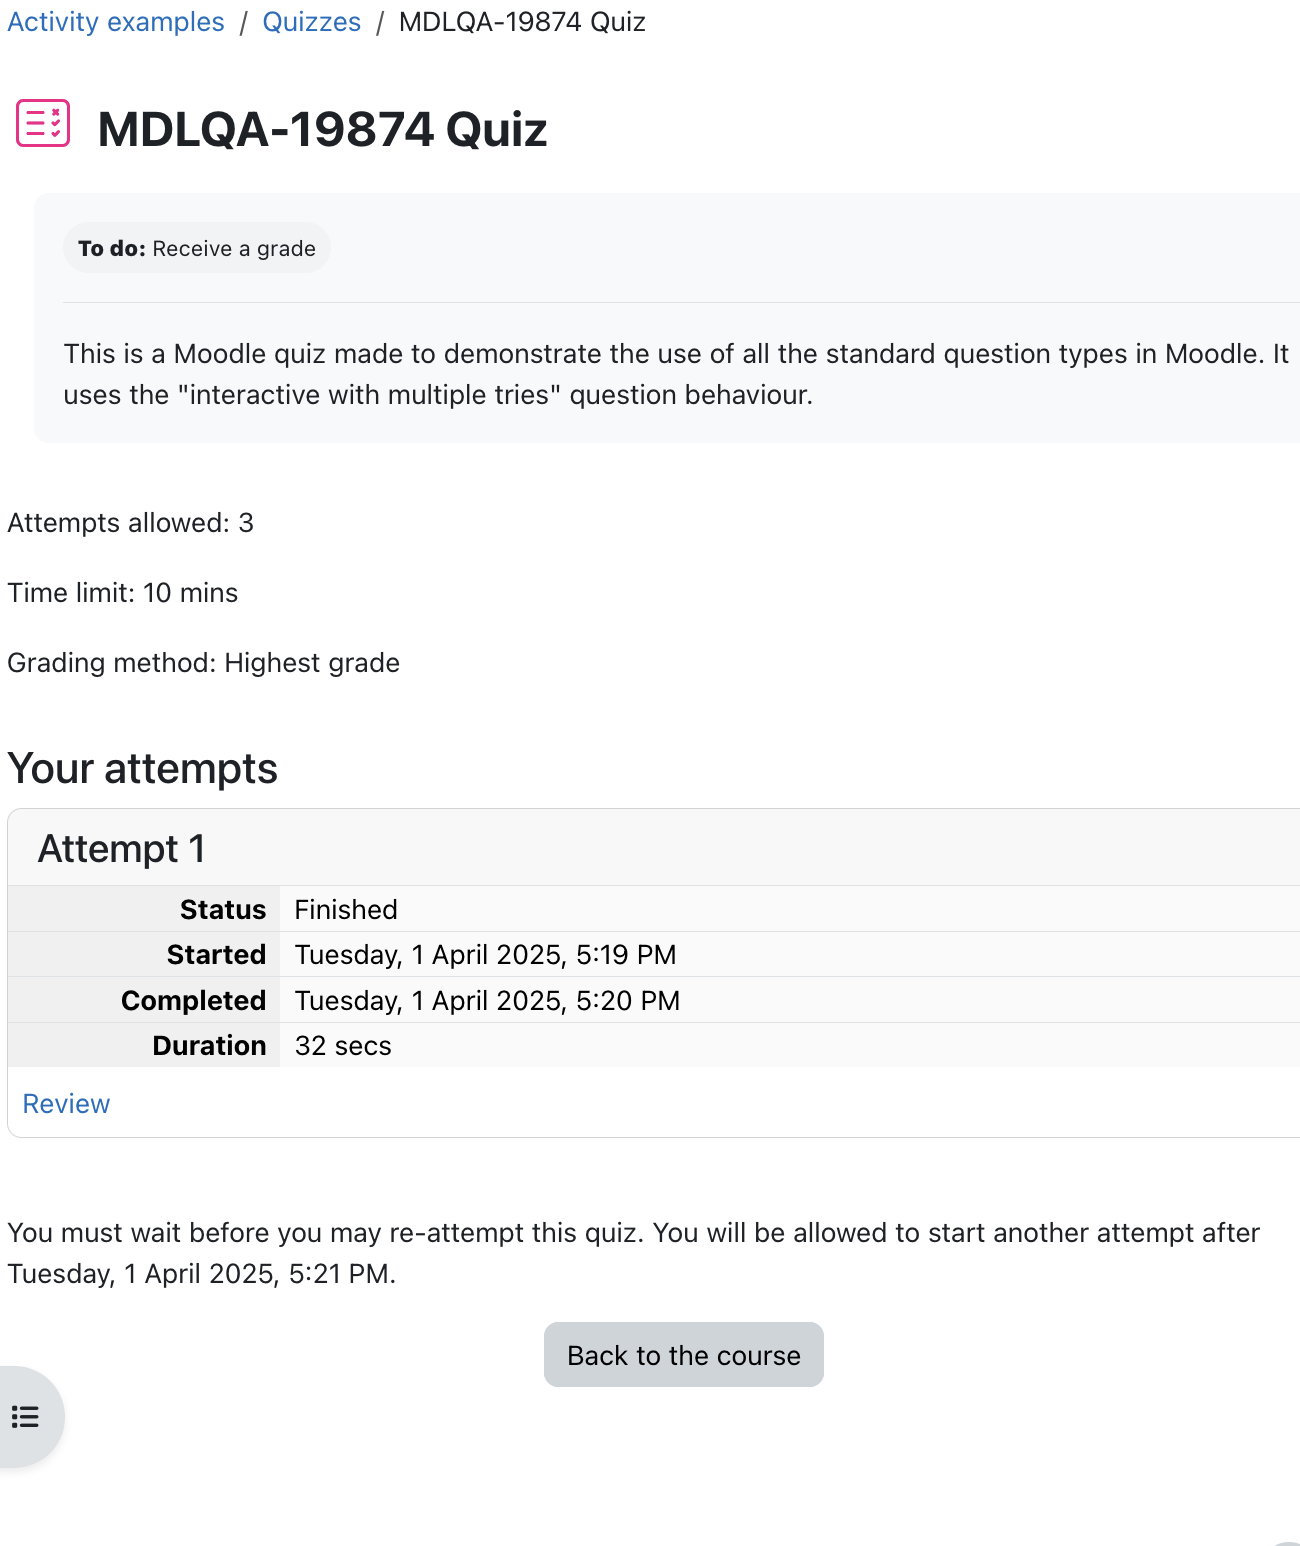Click the re-attempt wait message
The image size is (1300, 1546).
tap(633, 1253)
